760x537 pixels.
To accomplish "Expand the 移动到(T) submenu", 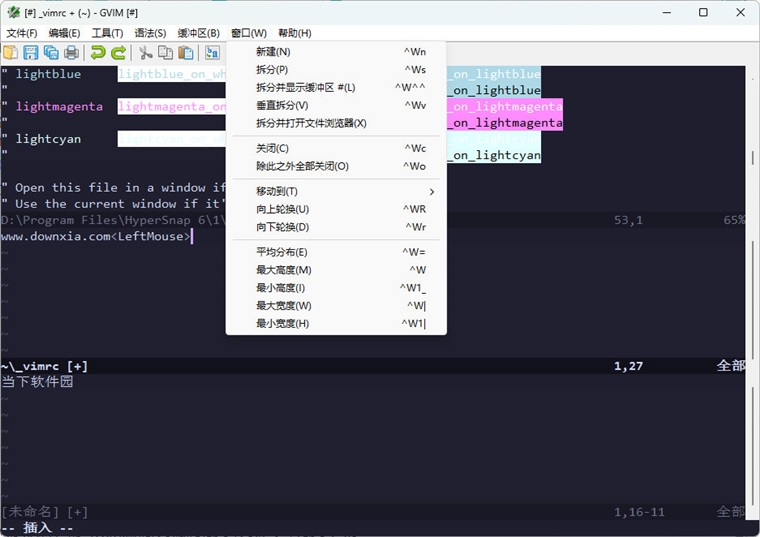I will click(336, 191).
